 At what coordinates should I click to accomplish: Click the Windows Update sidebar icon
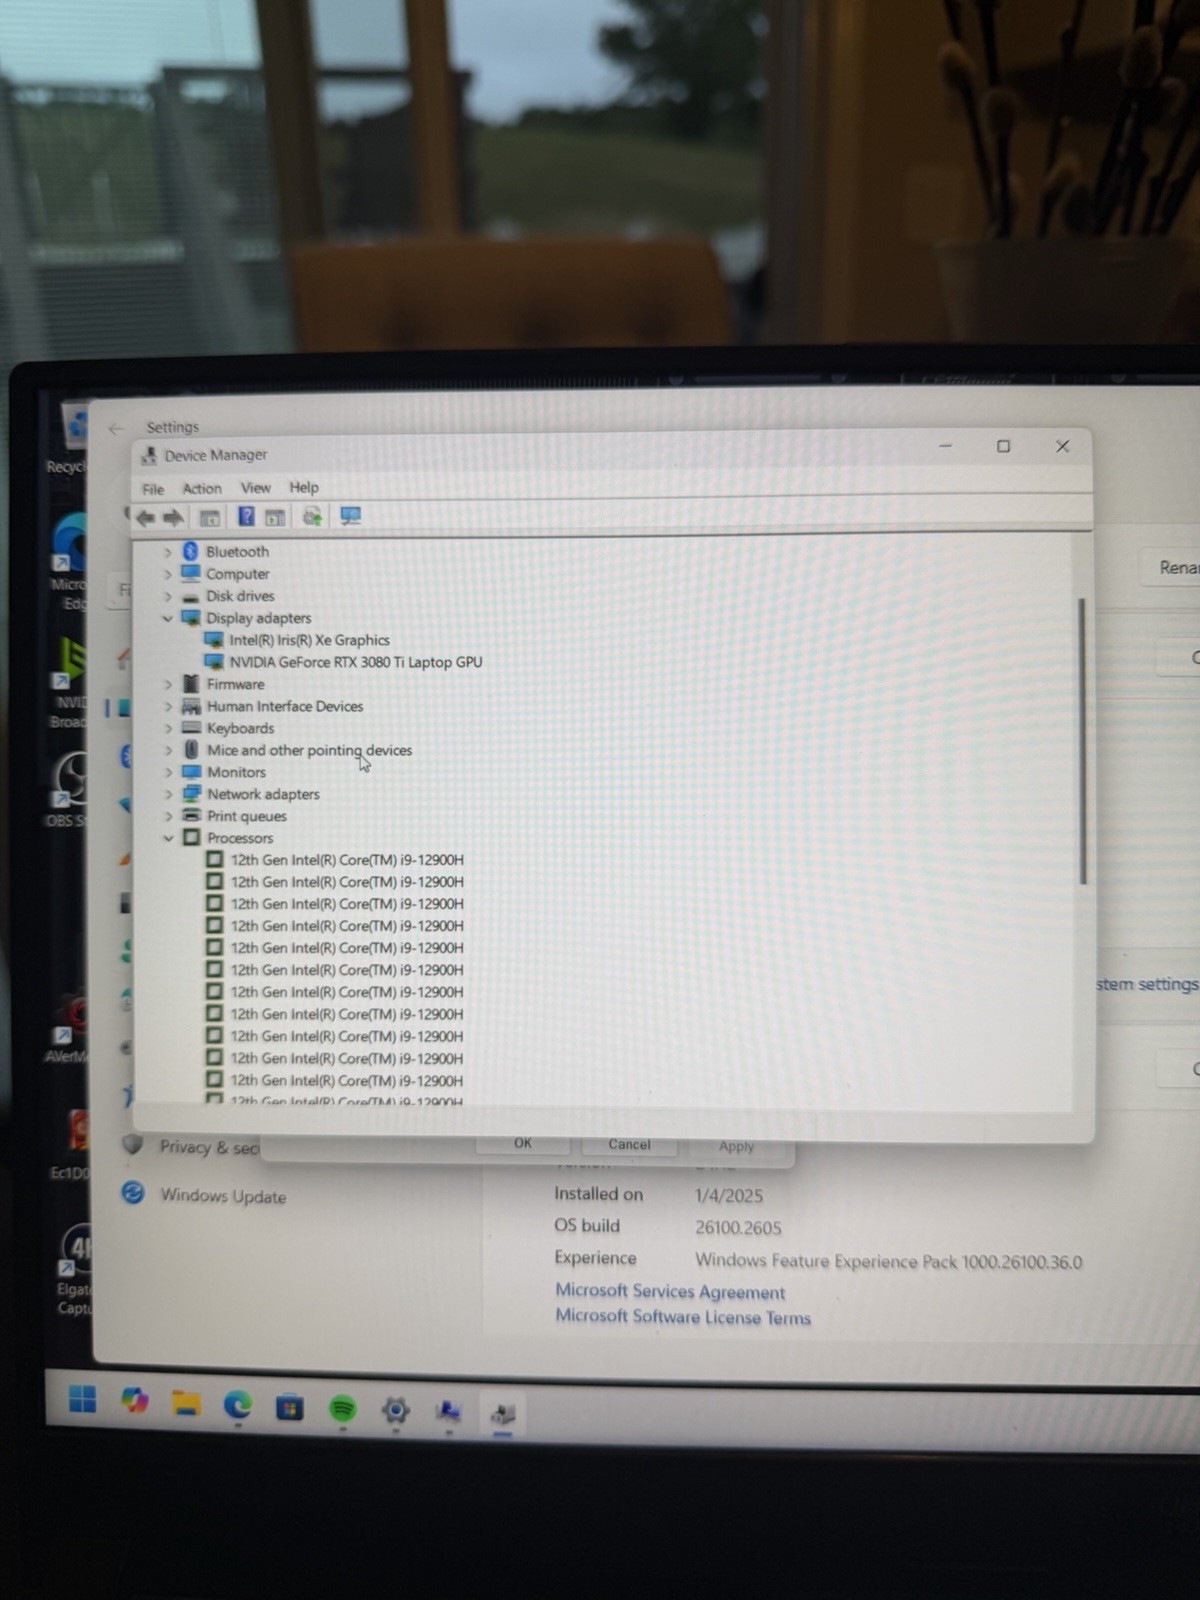point(133,1193)
